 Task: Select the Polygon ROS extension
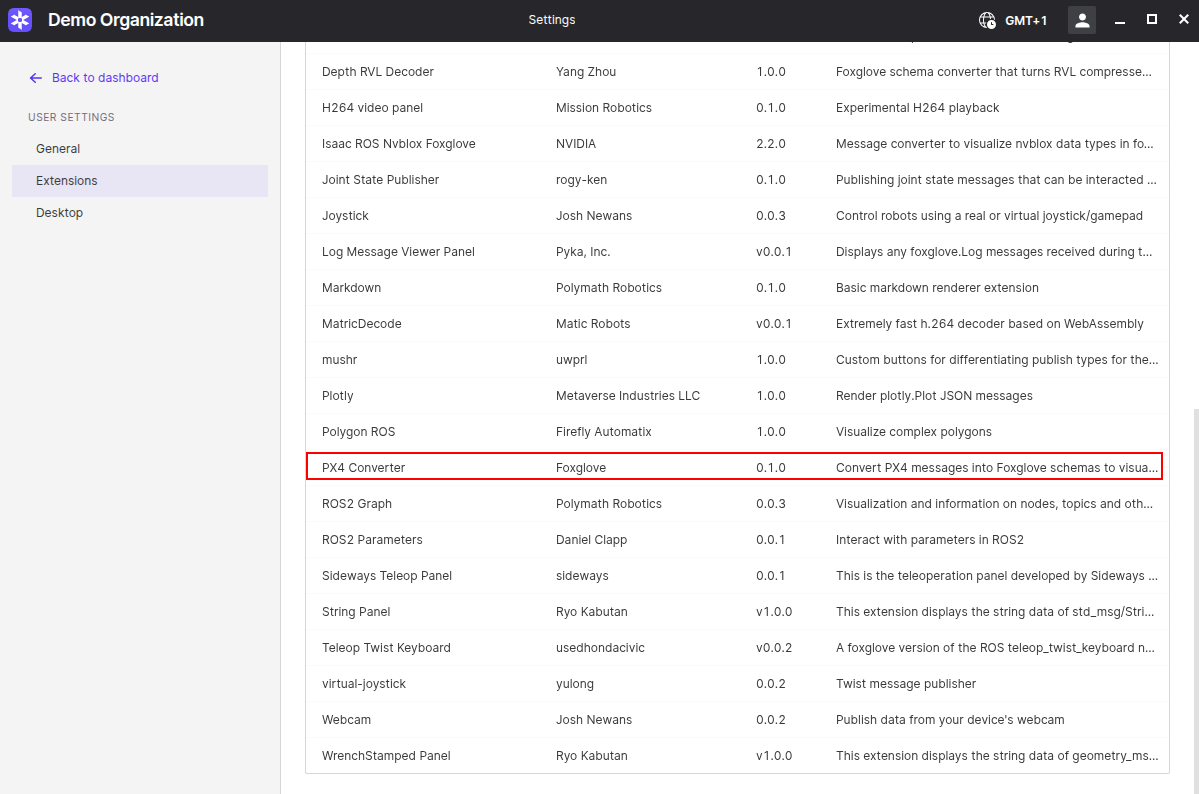pos(737,431)
